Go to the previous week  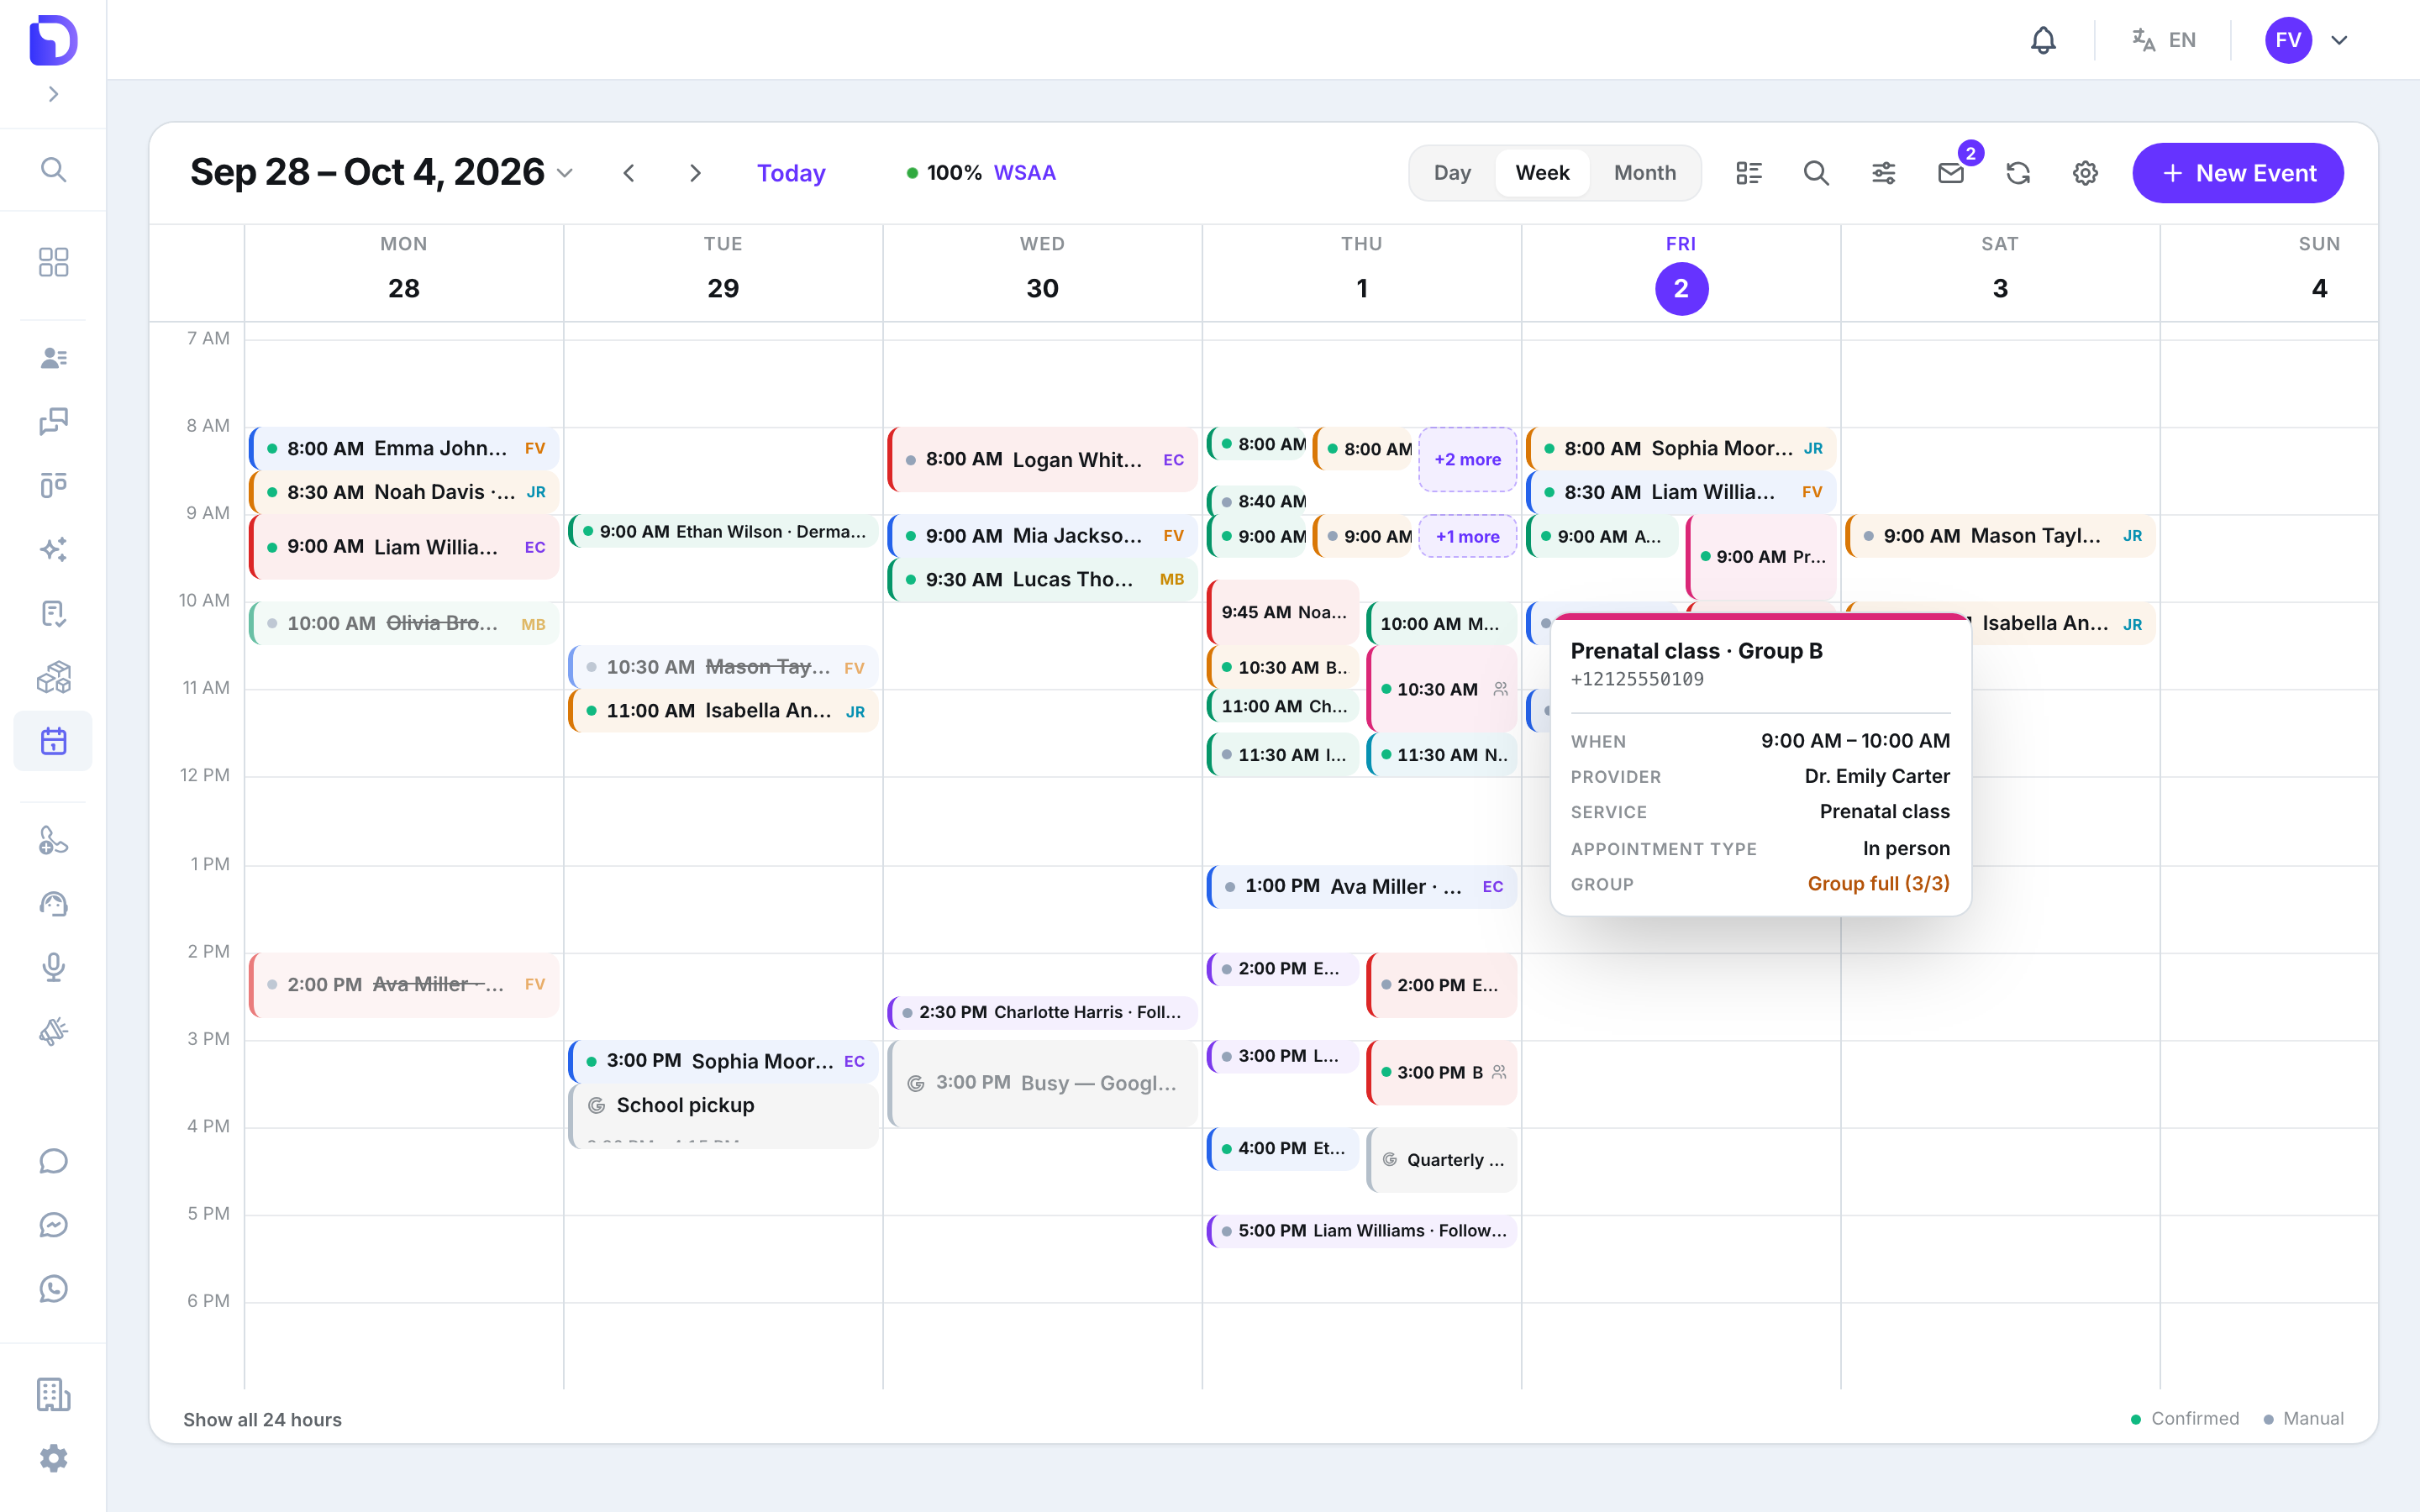629,173
